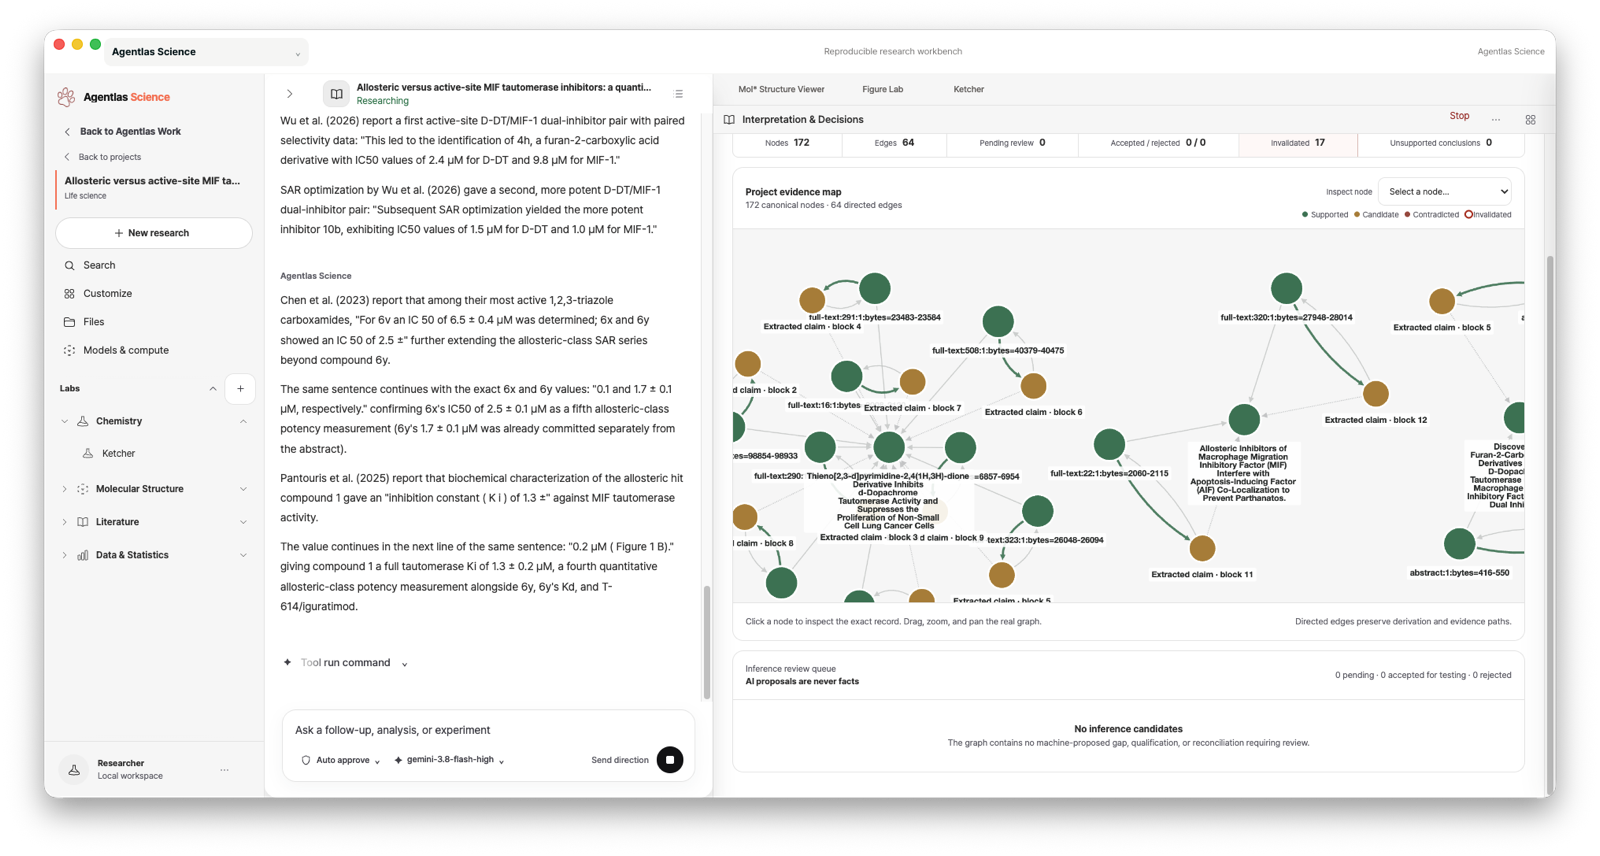Expand the Literature lab group
Viewport: 1600px width, 856px height.
243,522
